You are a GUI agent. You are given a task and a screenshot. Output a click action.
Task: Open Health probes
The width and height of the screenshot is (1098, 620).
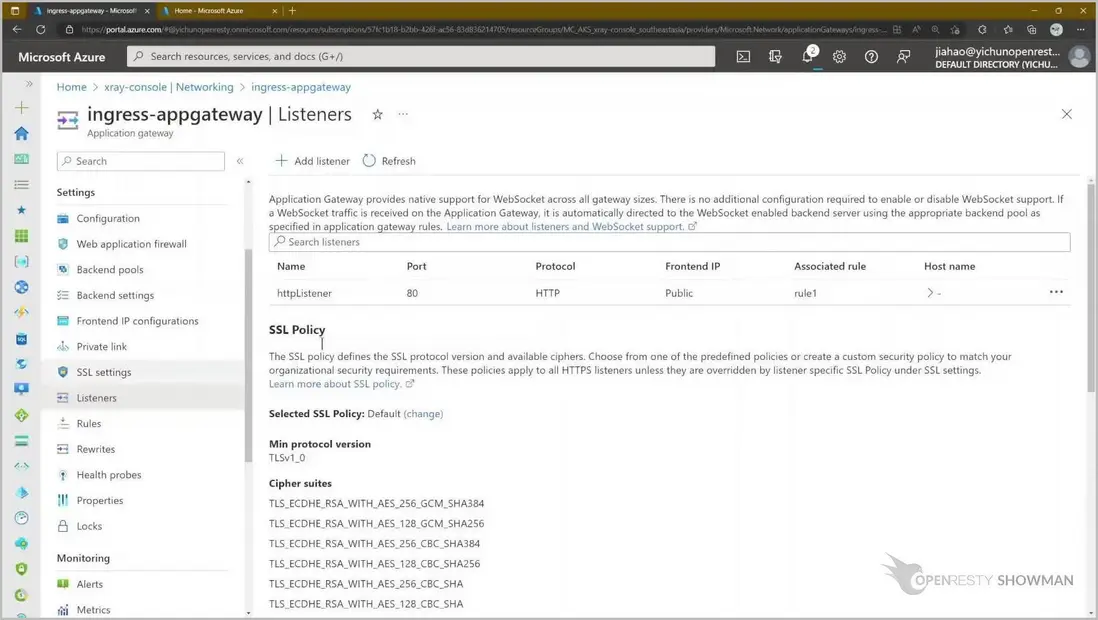[109, 475]
